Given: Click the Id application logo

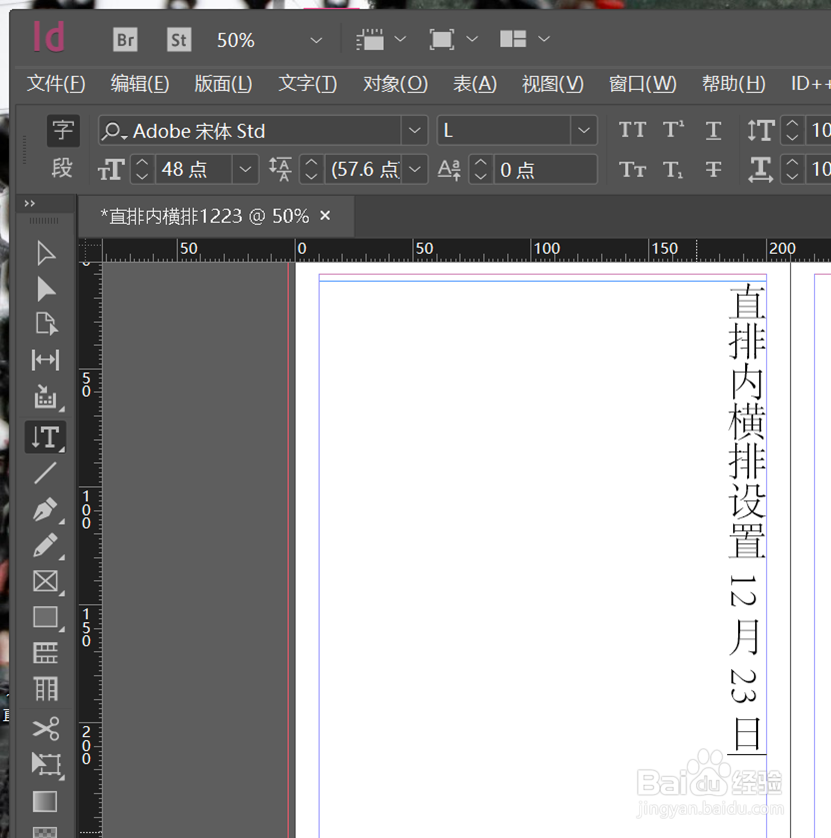Looking at the screenshot, I should (49, 37).
